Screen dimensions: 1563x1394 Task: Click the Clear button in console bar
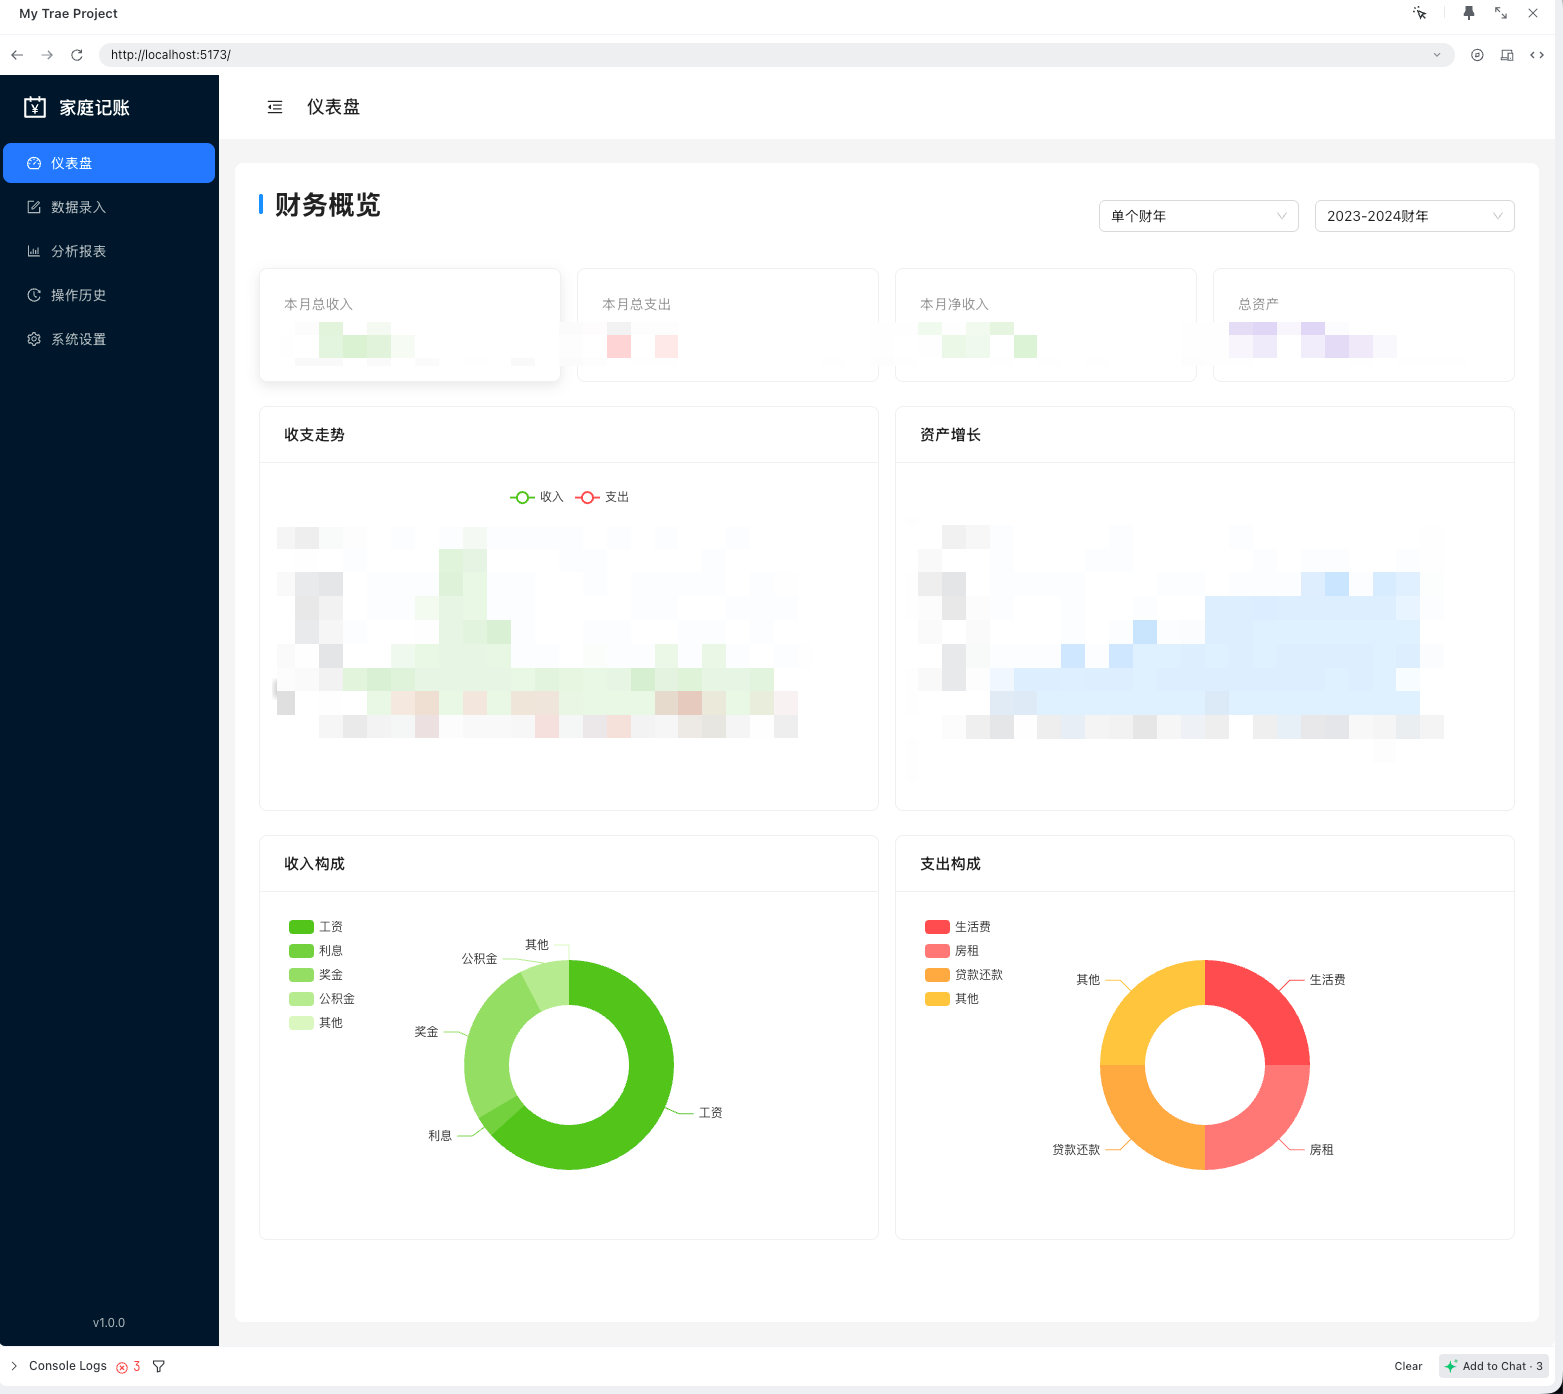(1408, 1366)
